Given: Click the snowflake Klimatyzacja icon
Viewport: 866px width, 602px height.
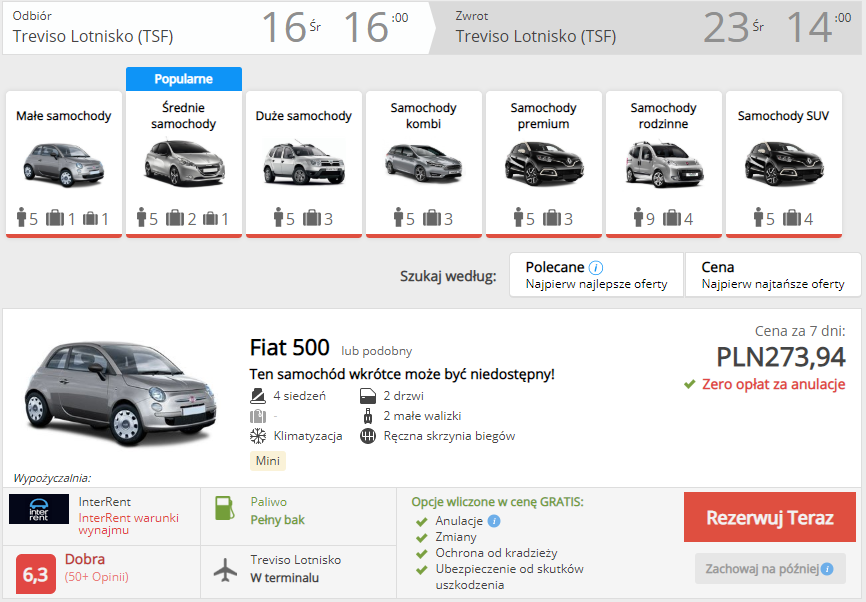Looking at the screenshot, I should point(258,436).
